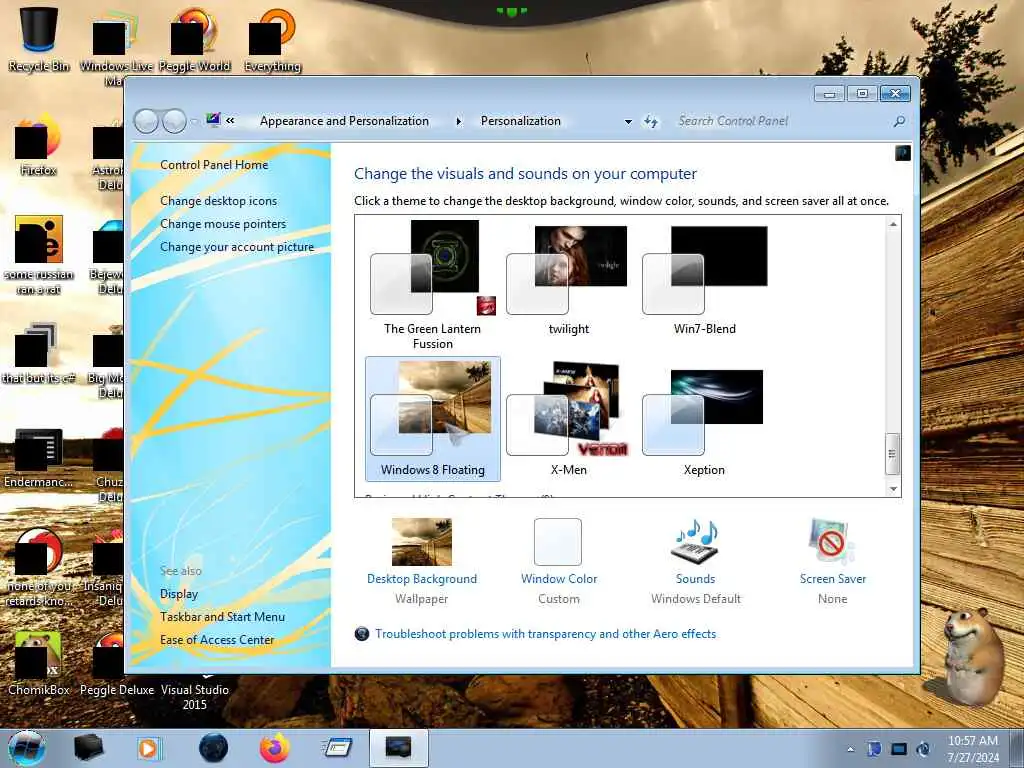Open Desktop Background wallpaper settings
Viewport: 1024px width, 768px height.
click(422, 541)
